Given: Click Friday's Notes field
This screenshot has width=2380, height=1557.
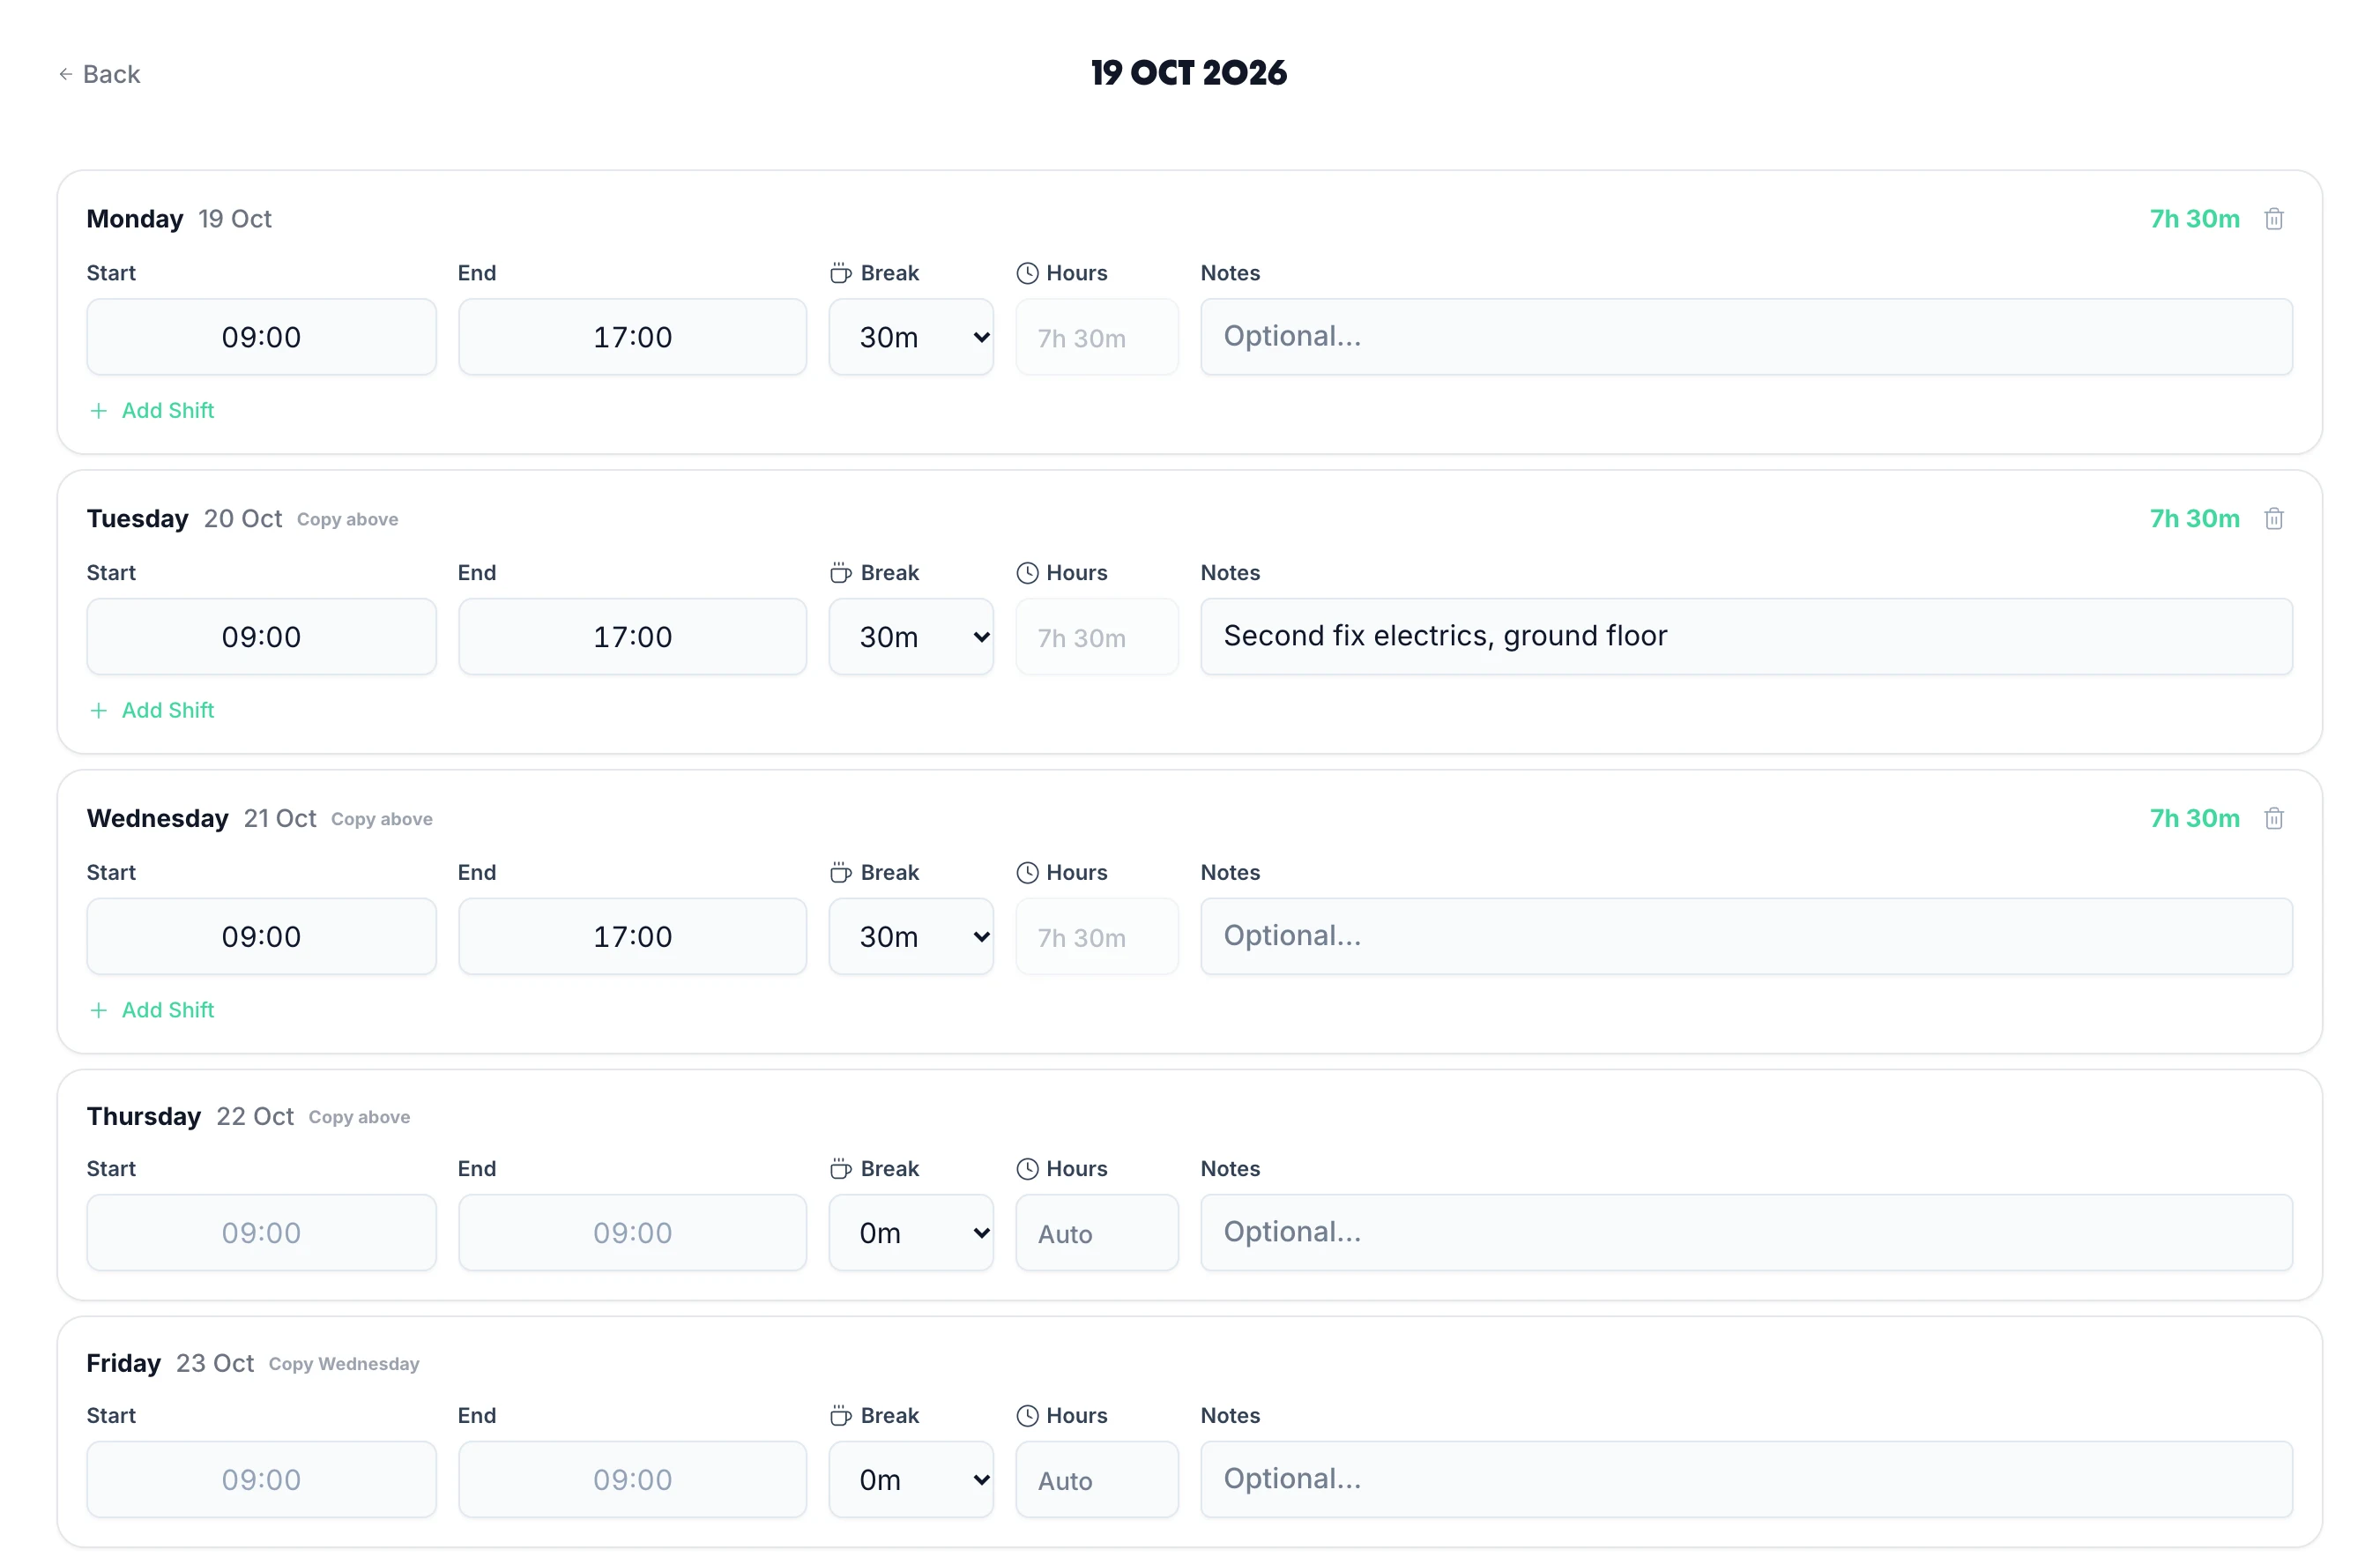Looking at the screenshot, I should tap(1746, 1480).
